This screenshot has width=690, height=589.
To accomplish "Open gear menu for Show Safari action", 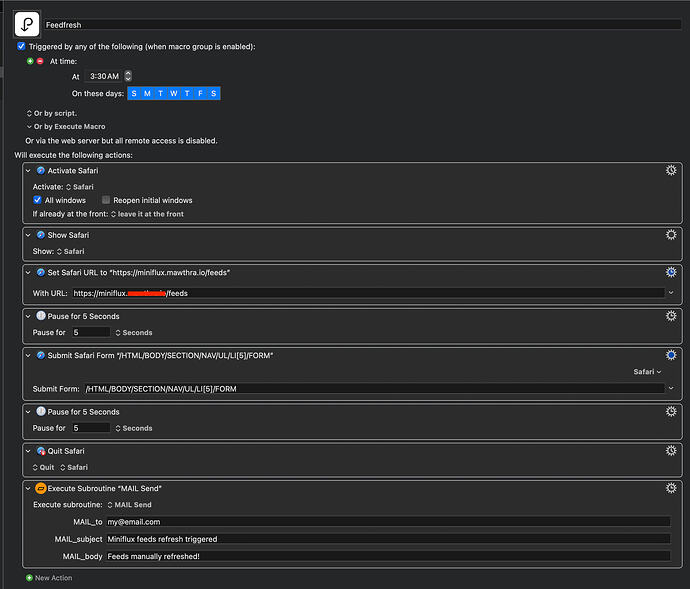I will (671, 235).
